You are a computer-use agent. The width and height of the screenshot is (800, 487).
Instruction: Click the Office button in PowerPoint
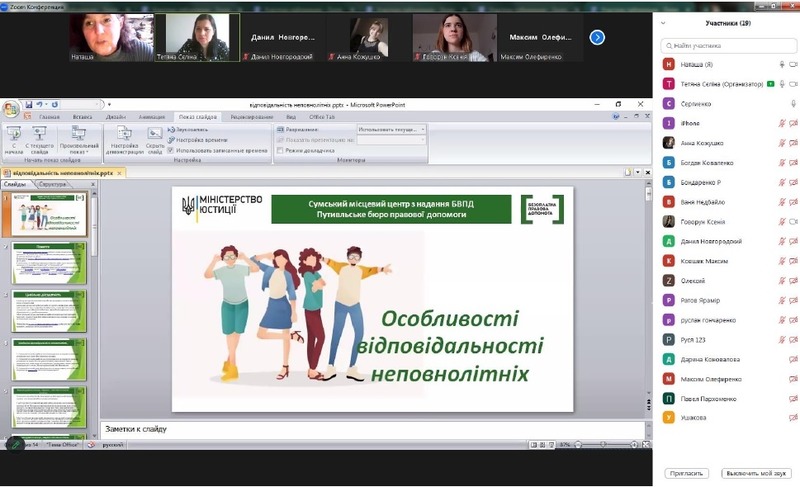[10, 108]
